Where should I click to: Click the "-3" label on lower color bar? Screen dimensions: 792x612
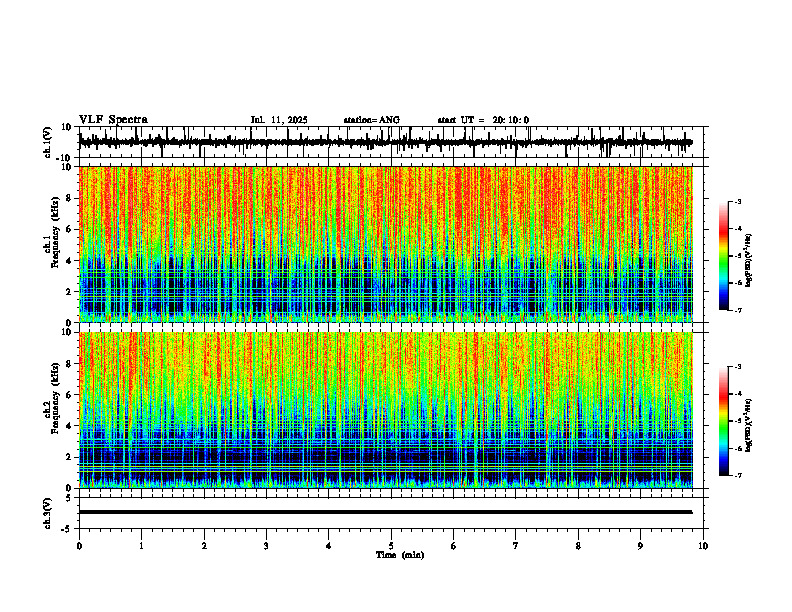click(738, 367)
